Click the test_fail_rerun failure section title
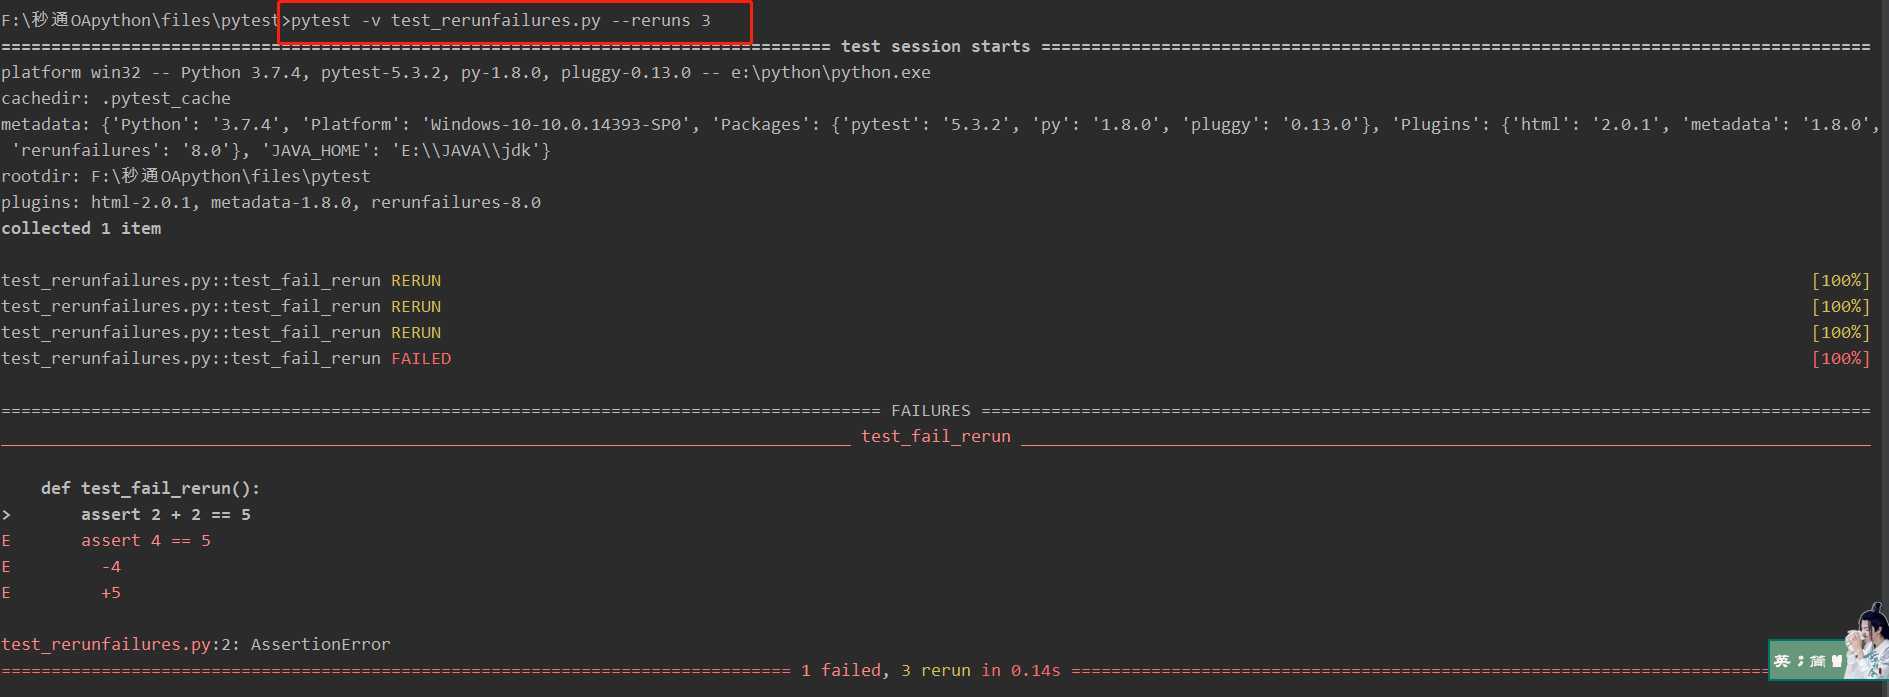1889x697 pixels. pyautogui.click(x=936, y=436)
